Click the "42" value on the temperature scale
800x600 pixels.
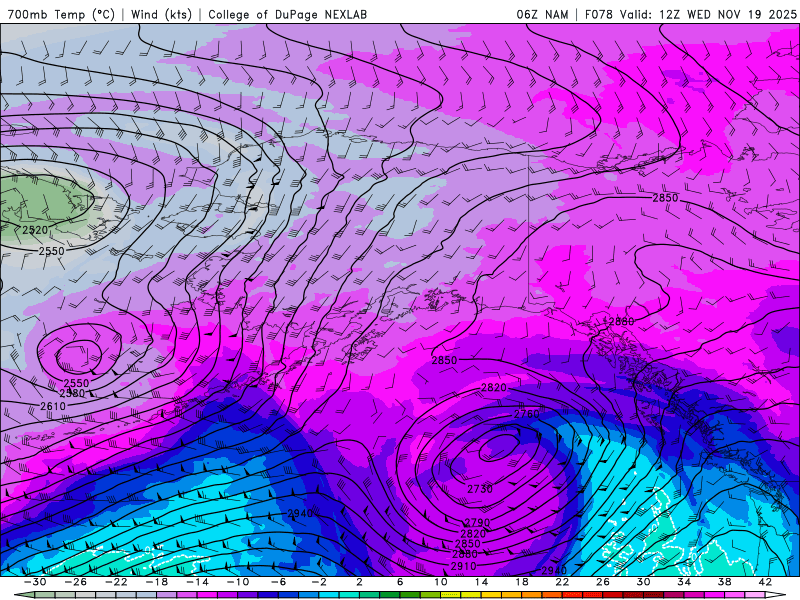coord(765,582)
